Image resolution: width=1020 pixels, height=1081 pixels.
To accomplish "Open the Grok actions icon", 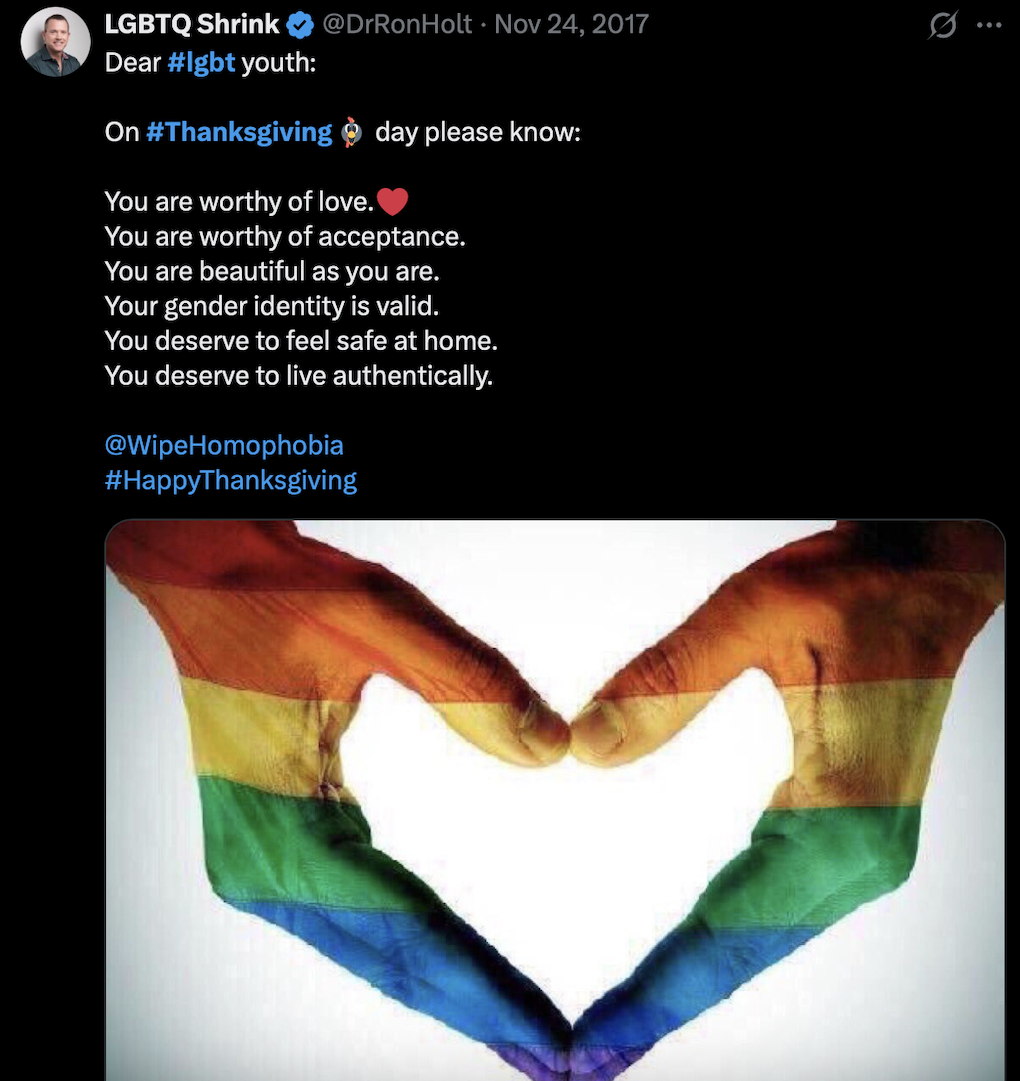I will click(942, 26).
